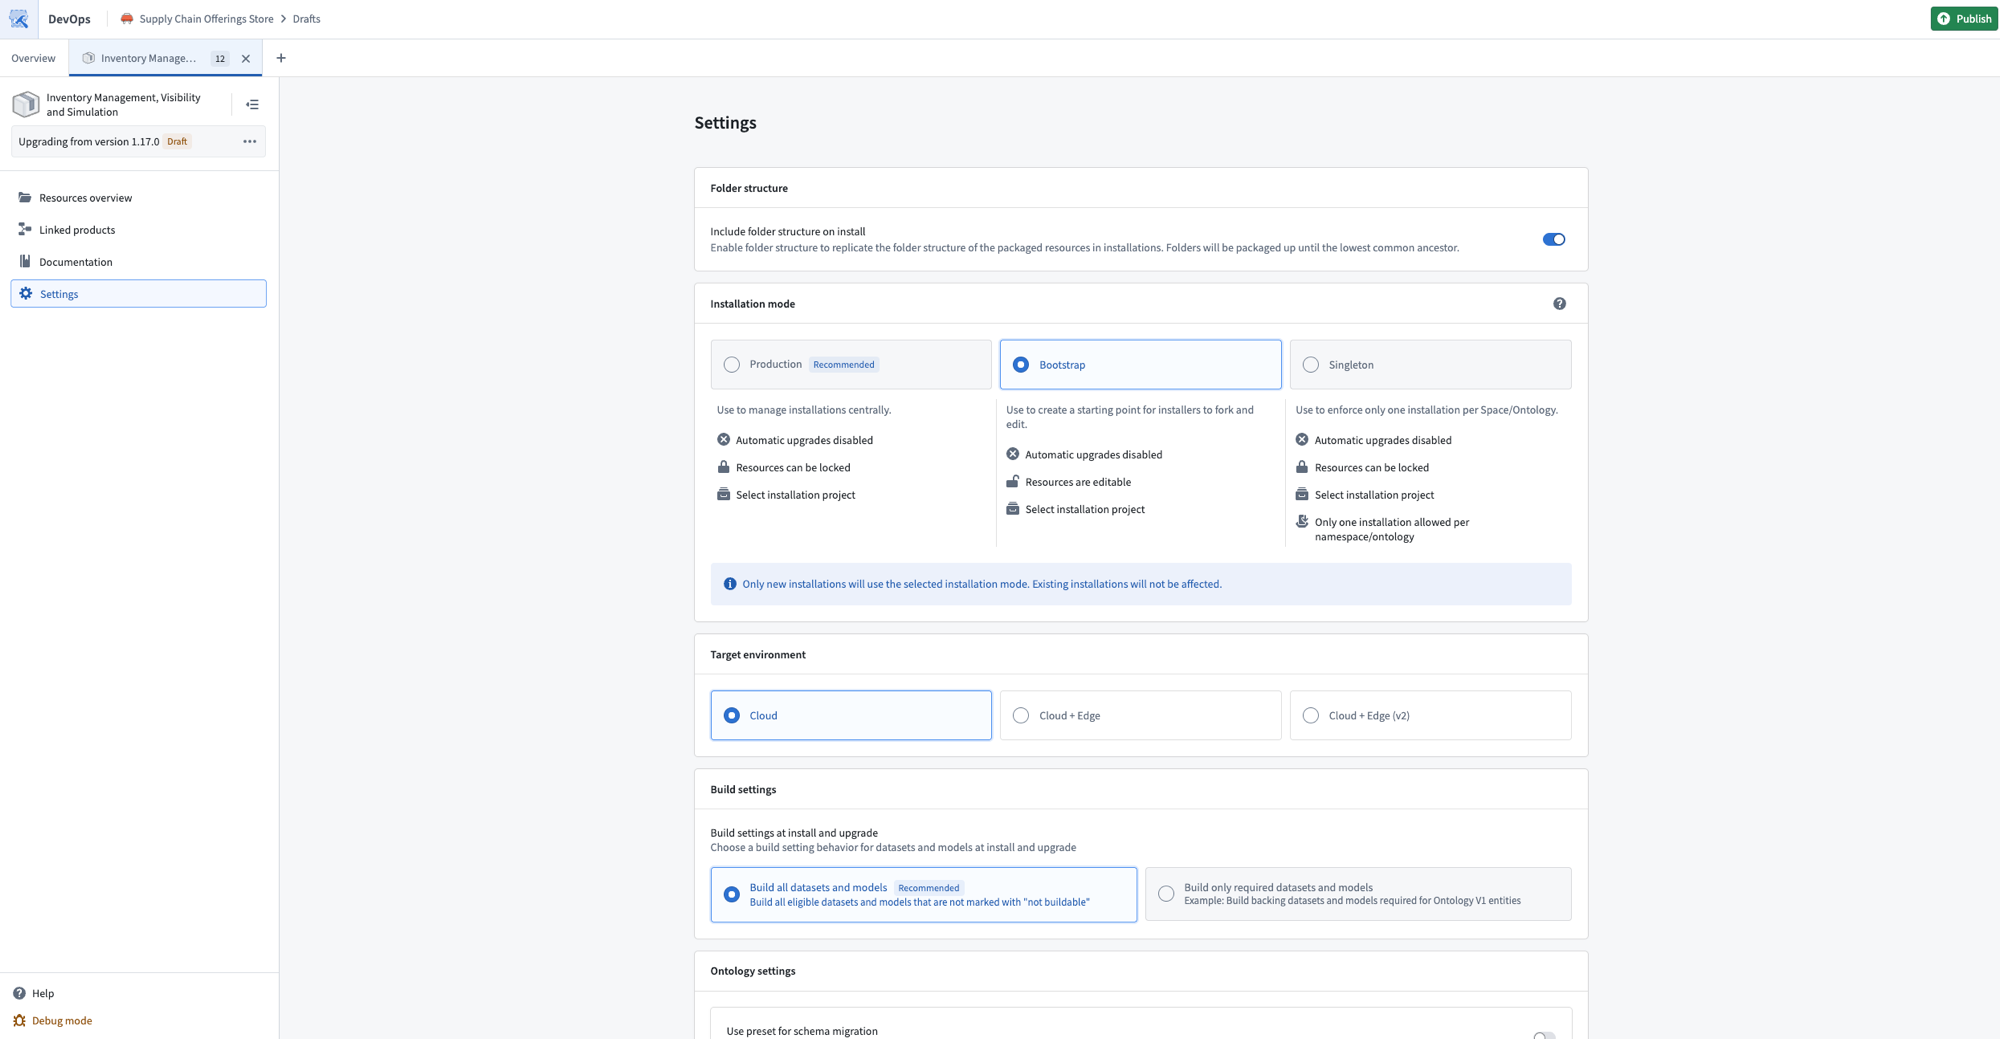Click the info icon in installation notice

pyautogui.click(x=730, y=584)
